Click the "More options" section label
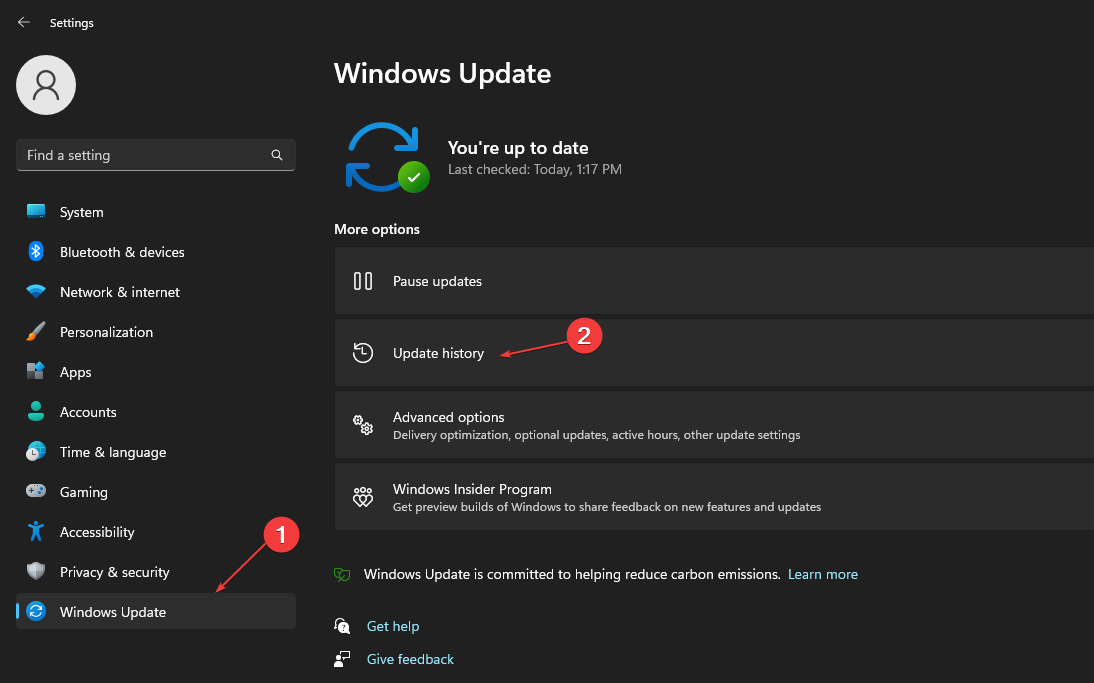Image resolution: width=1094 pixels, height=683 pixels. pos(377,229)
